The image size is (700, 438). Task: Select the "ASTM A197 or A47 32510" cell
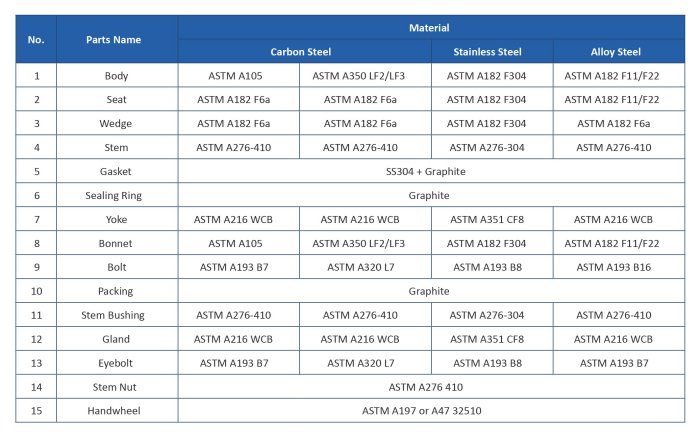(x=428, y=410)
